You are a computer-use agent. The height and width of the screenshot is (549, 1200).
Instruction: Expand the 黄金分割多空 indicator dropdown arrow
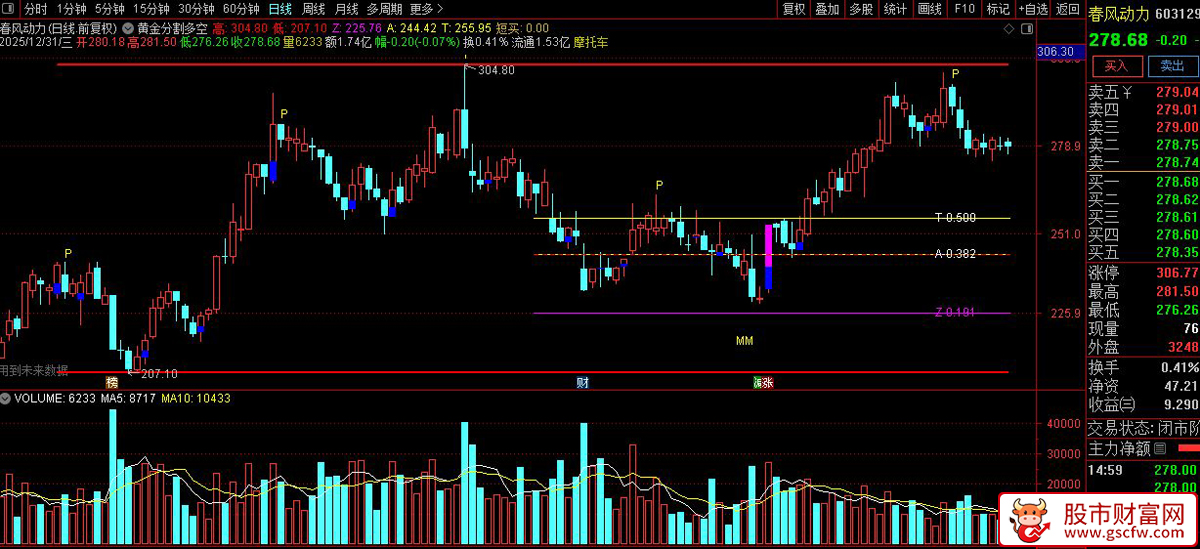127,29
